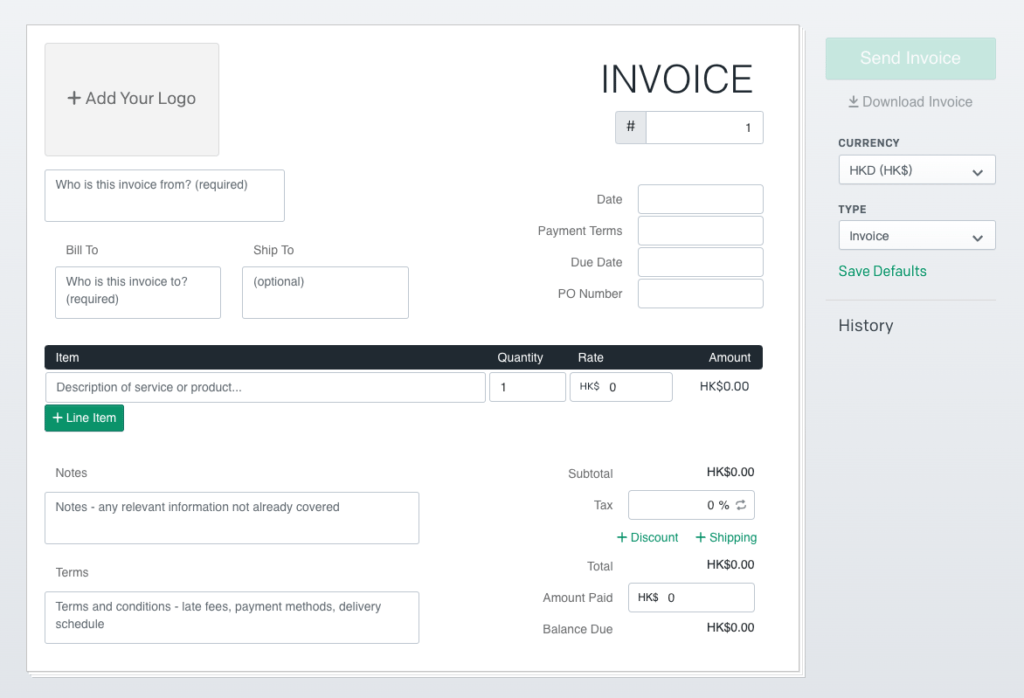Add a new Line Item
1024x698 pixels.
click(84, 418)
